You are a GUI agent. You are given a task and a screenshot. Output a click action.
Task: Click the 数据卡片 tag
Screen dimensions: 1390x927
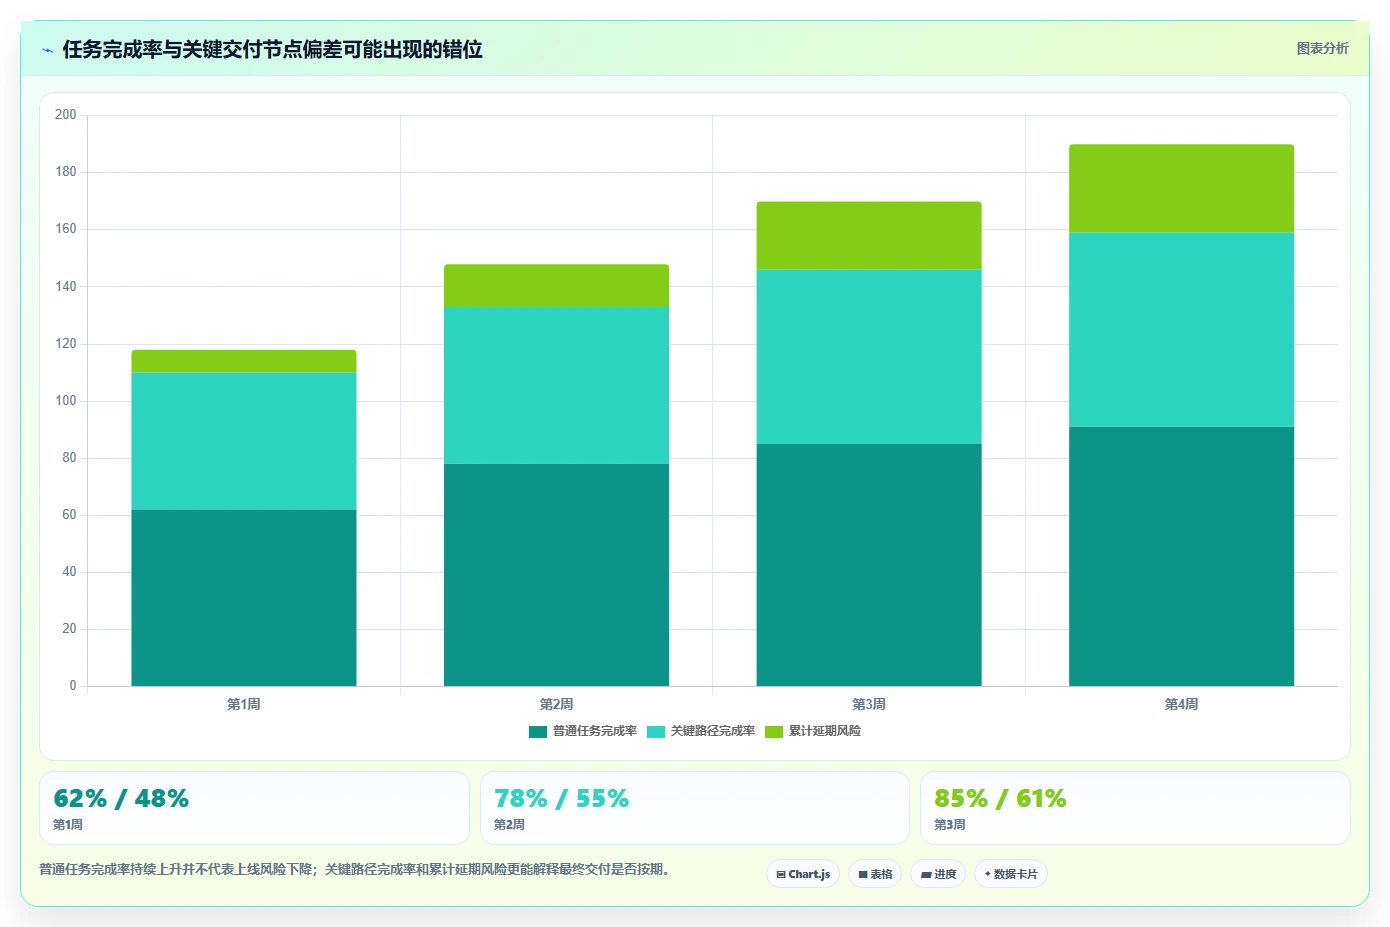click(1011, 874)
